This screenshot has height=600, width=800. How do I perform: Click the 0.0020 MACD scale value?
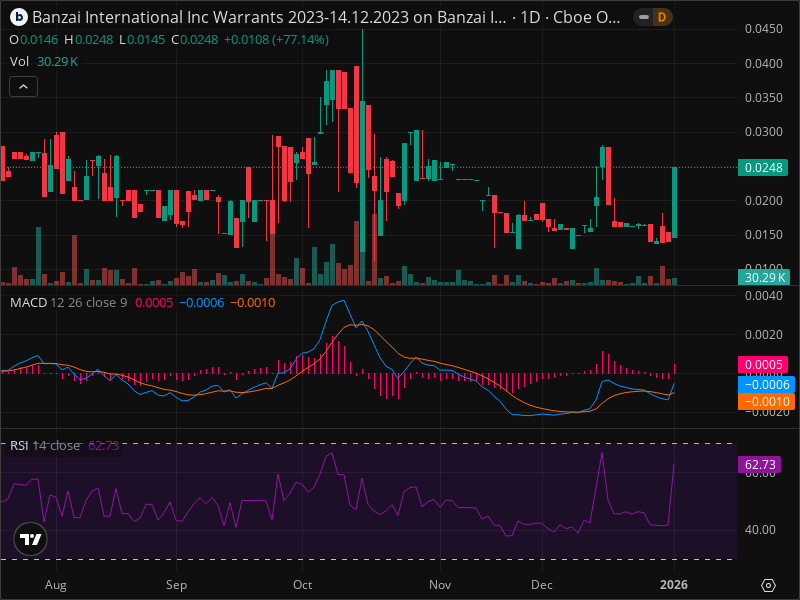[x=763, y=335]
